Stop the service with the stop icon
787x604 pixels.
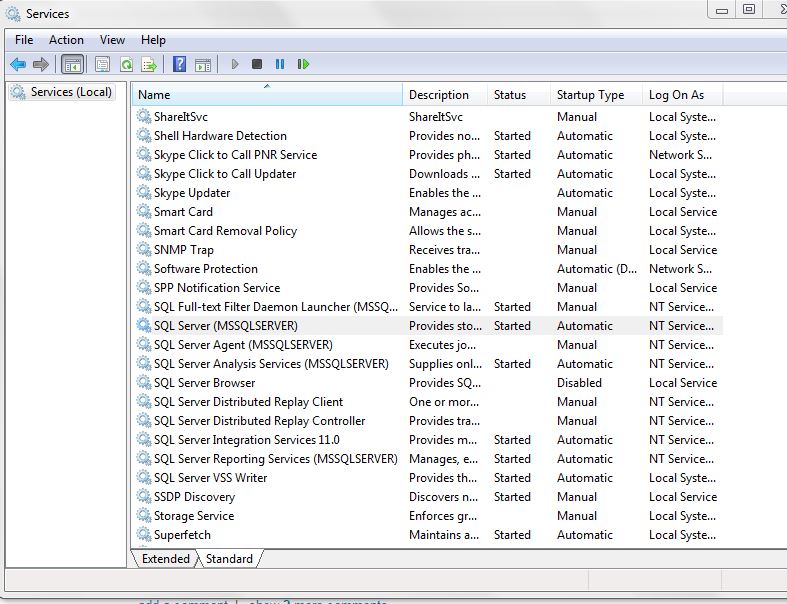256,64
